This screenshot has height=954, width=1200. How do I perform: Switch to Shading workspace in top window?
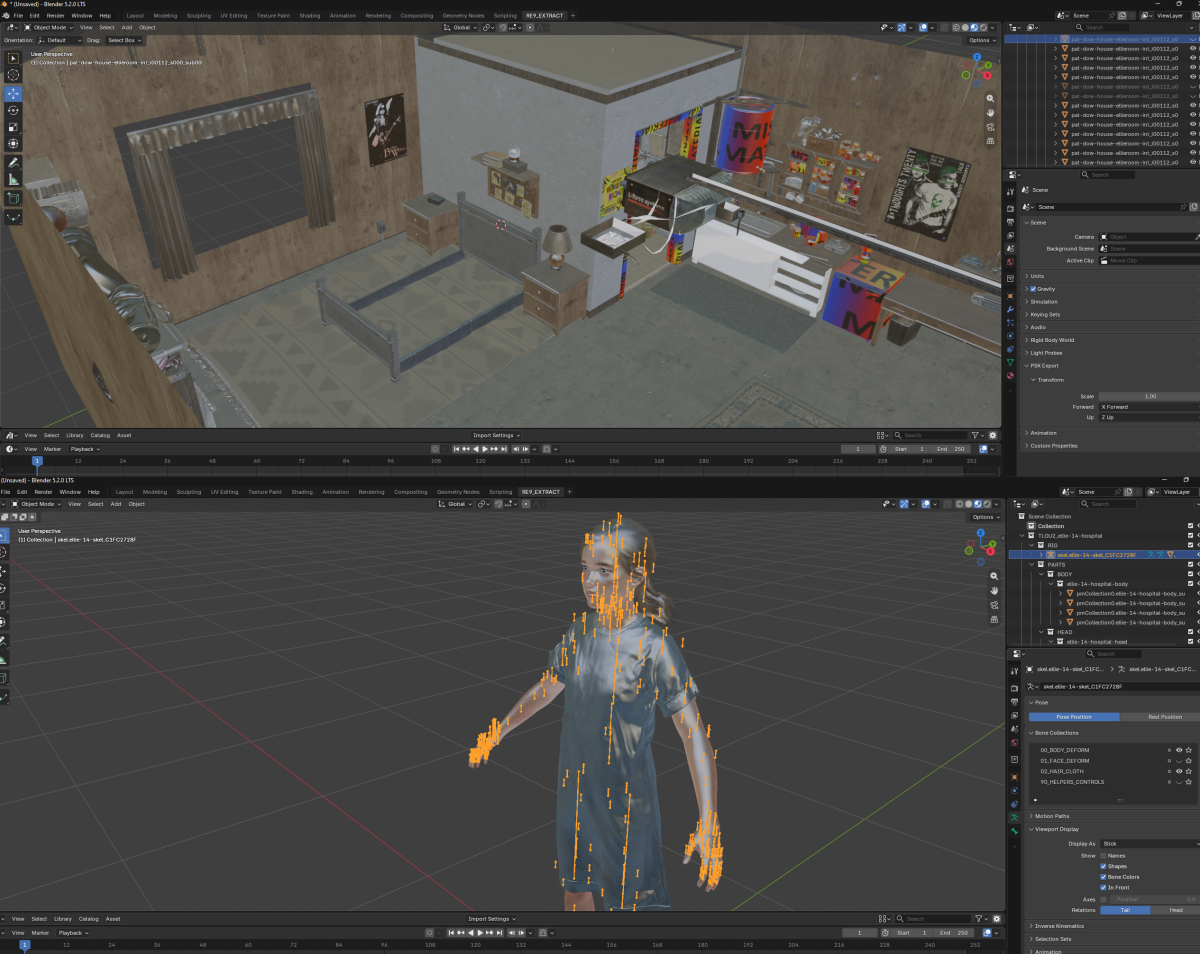pos(310,16)
